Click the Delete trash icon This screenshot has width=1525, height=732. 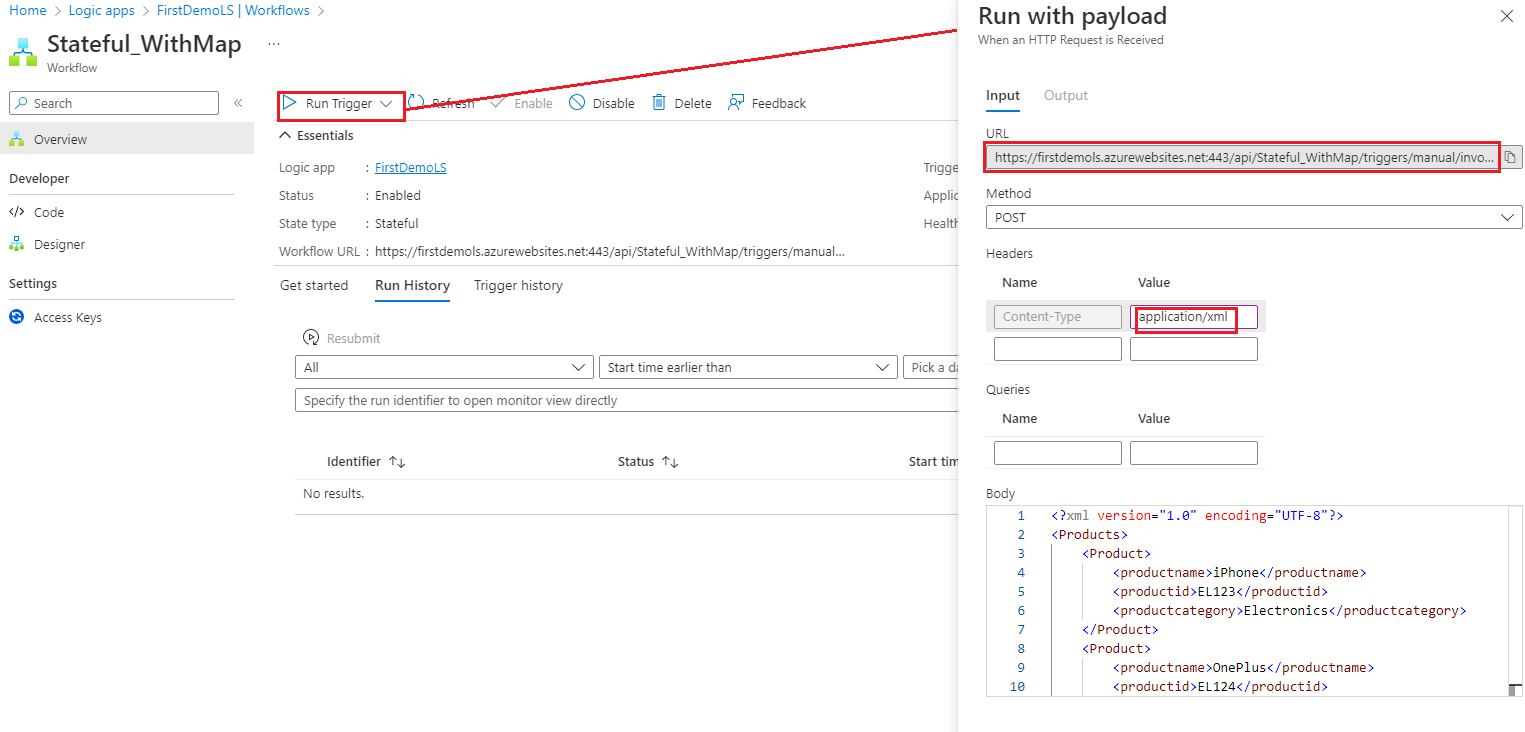[659, 103]
